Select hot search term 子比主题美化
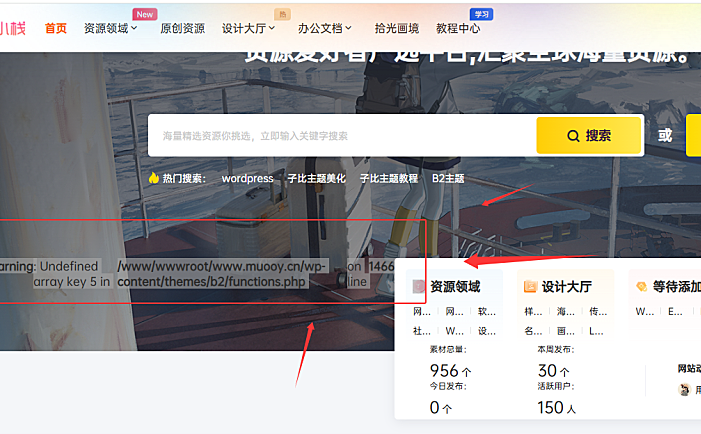Image resolution: width=701 pixels, height=434 pixels. click(317, 178)
